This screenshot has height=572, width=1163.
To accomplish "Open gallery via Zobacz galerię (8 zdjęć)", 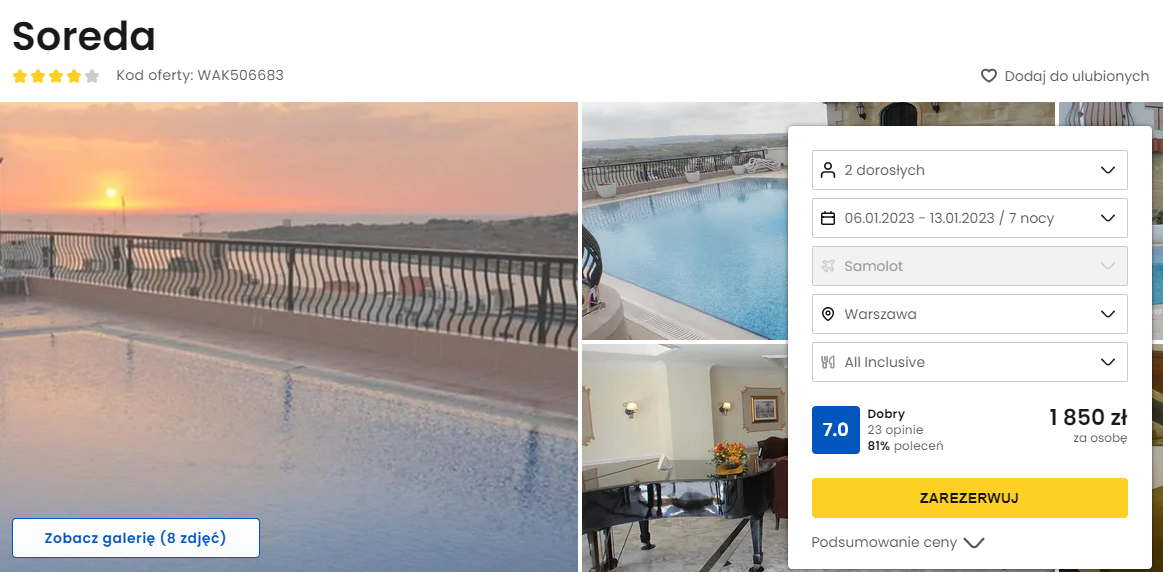I will click(x=136, y=538).
